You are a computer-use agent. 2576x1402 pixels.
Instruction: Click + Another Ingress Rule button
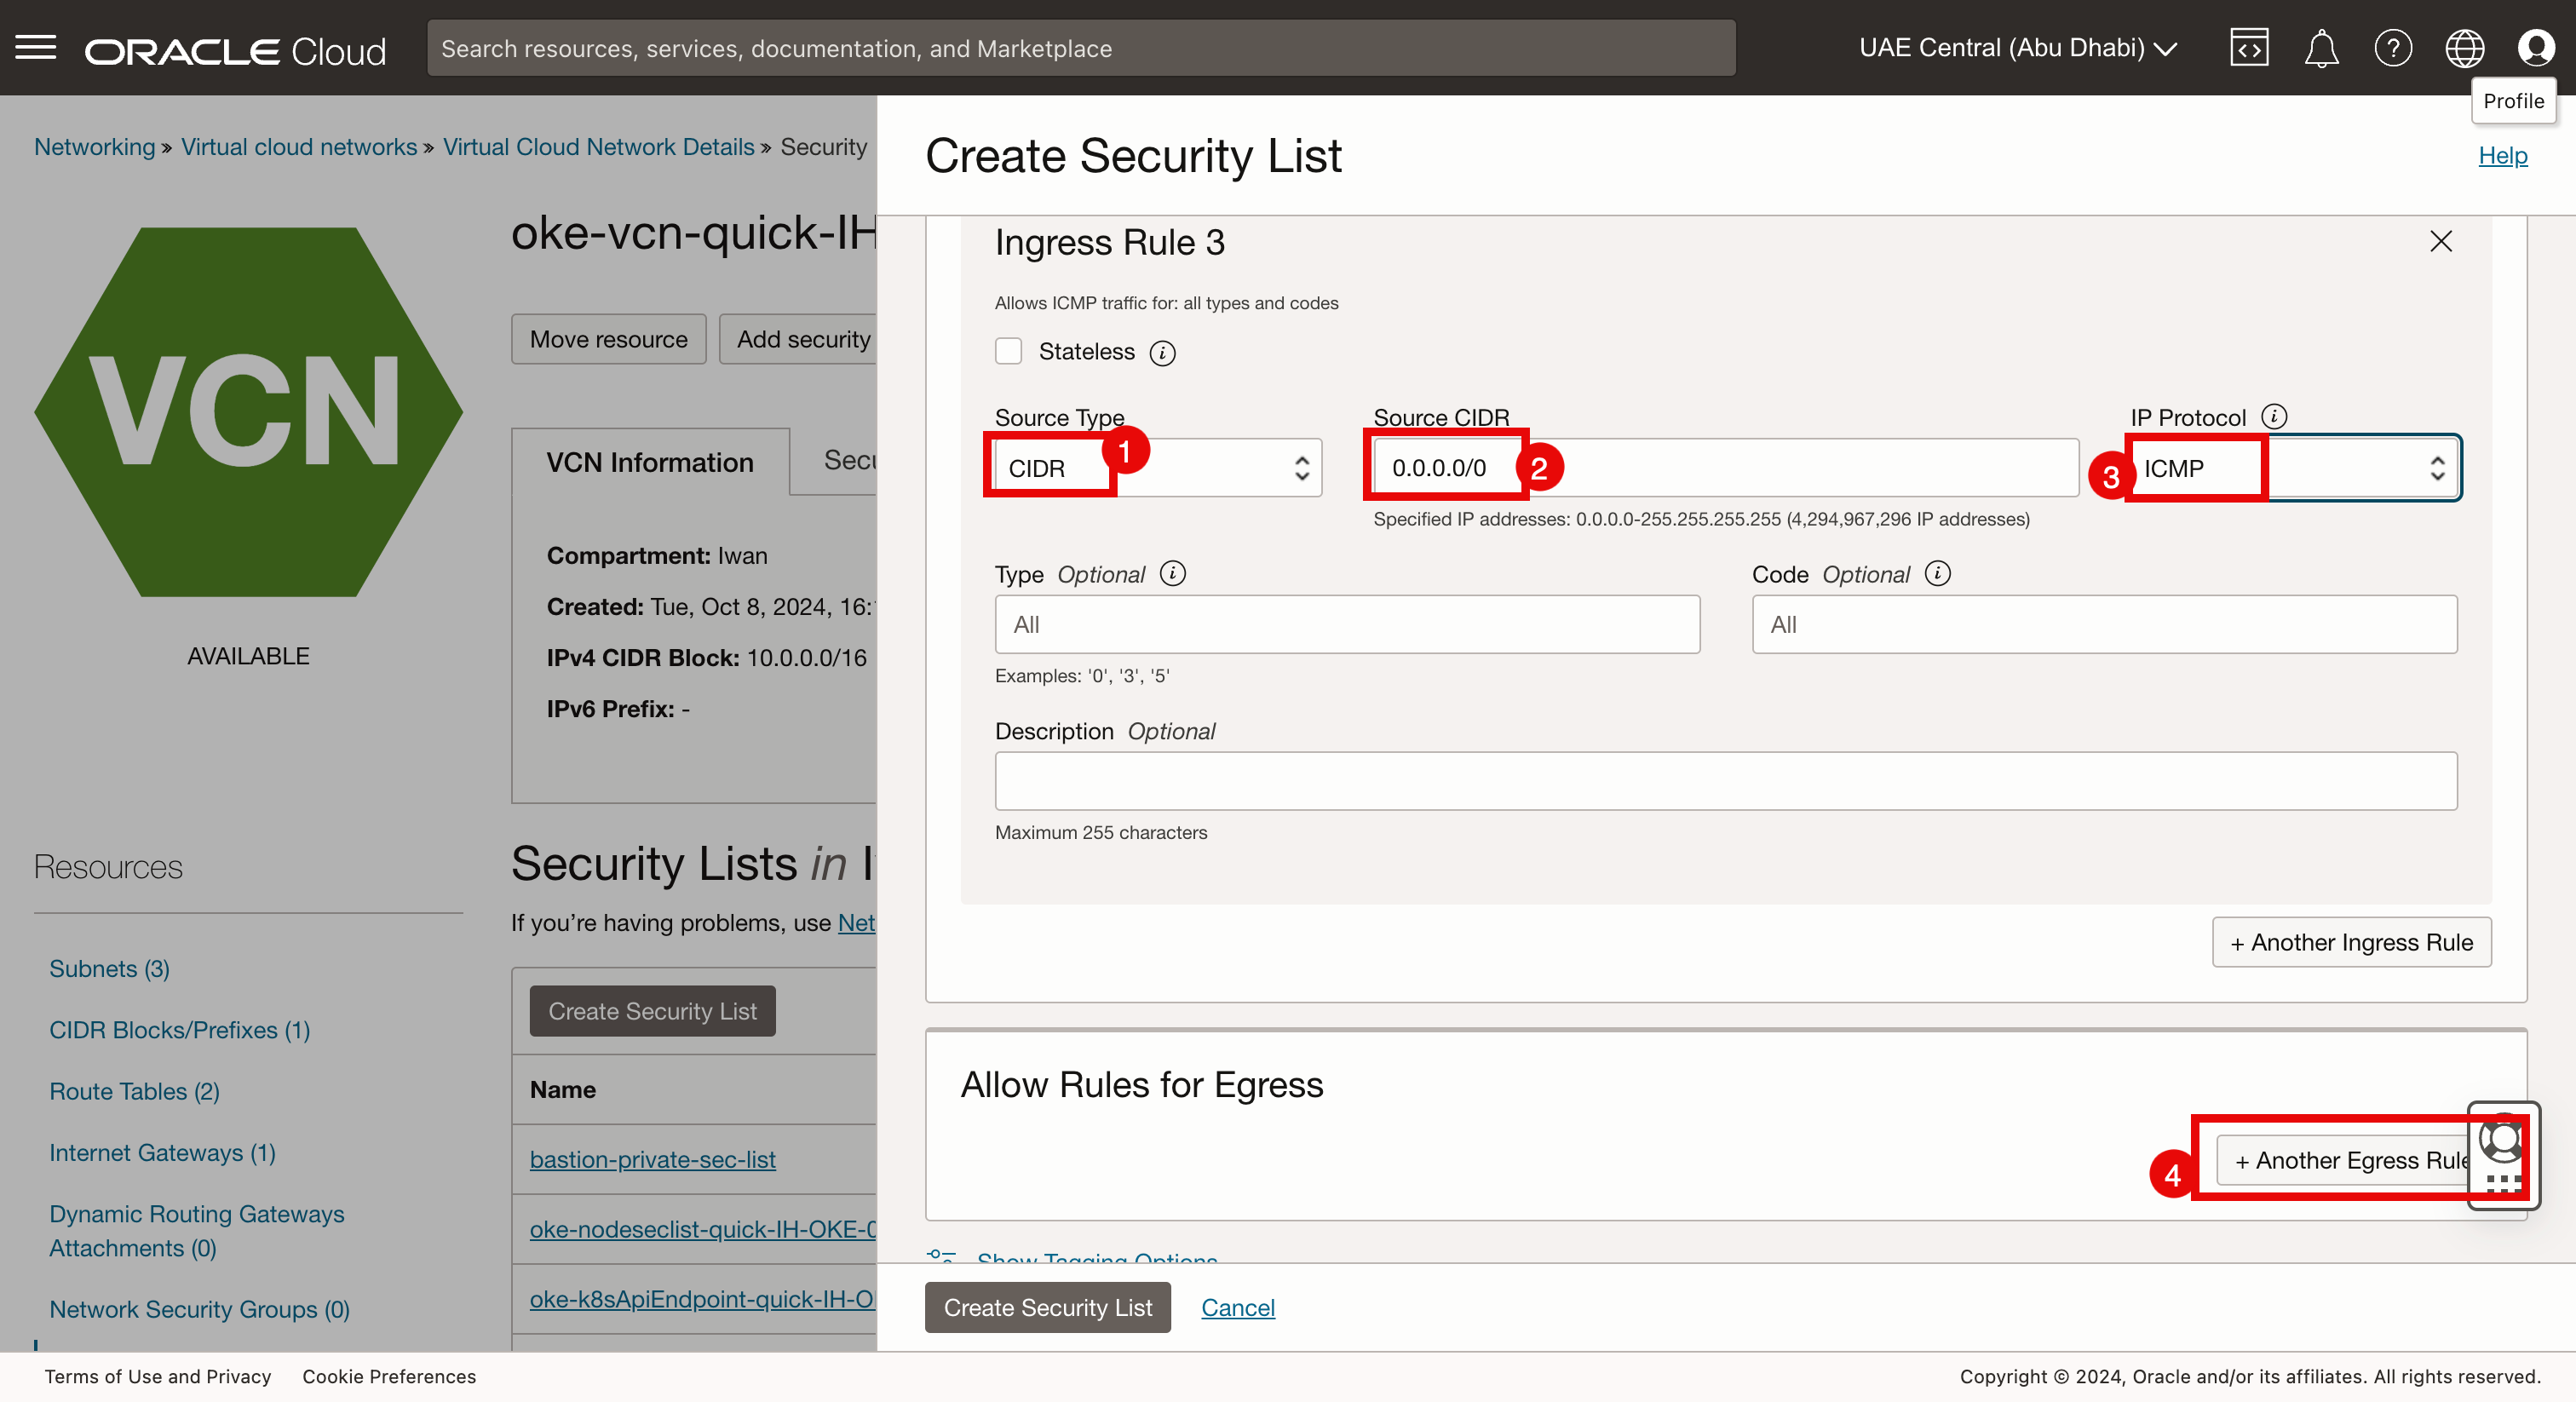pyautogui.click(x=2350, y=942)
